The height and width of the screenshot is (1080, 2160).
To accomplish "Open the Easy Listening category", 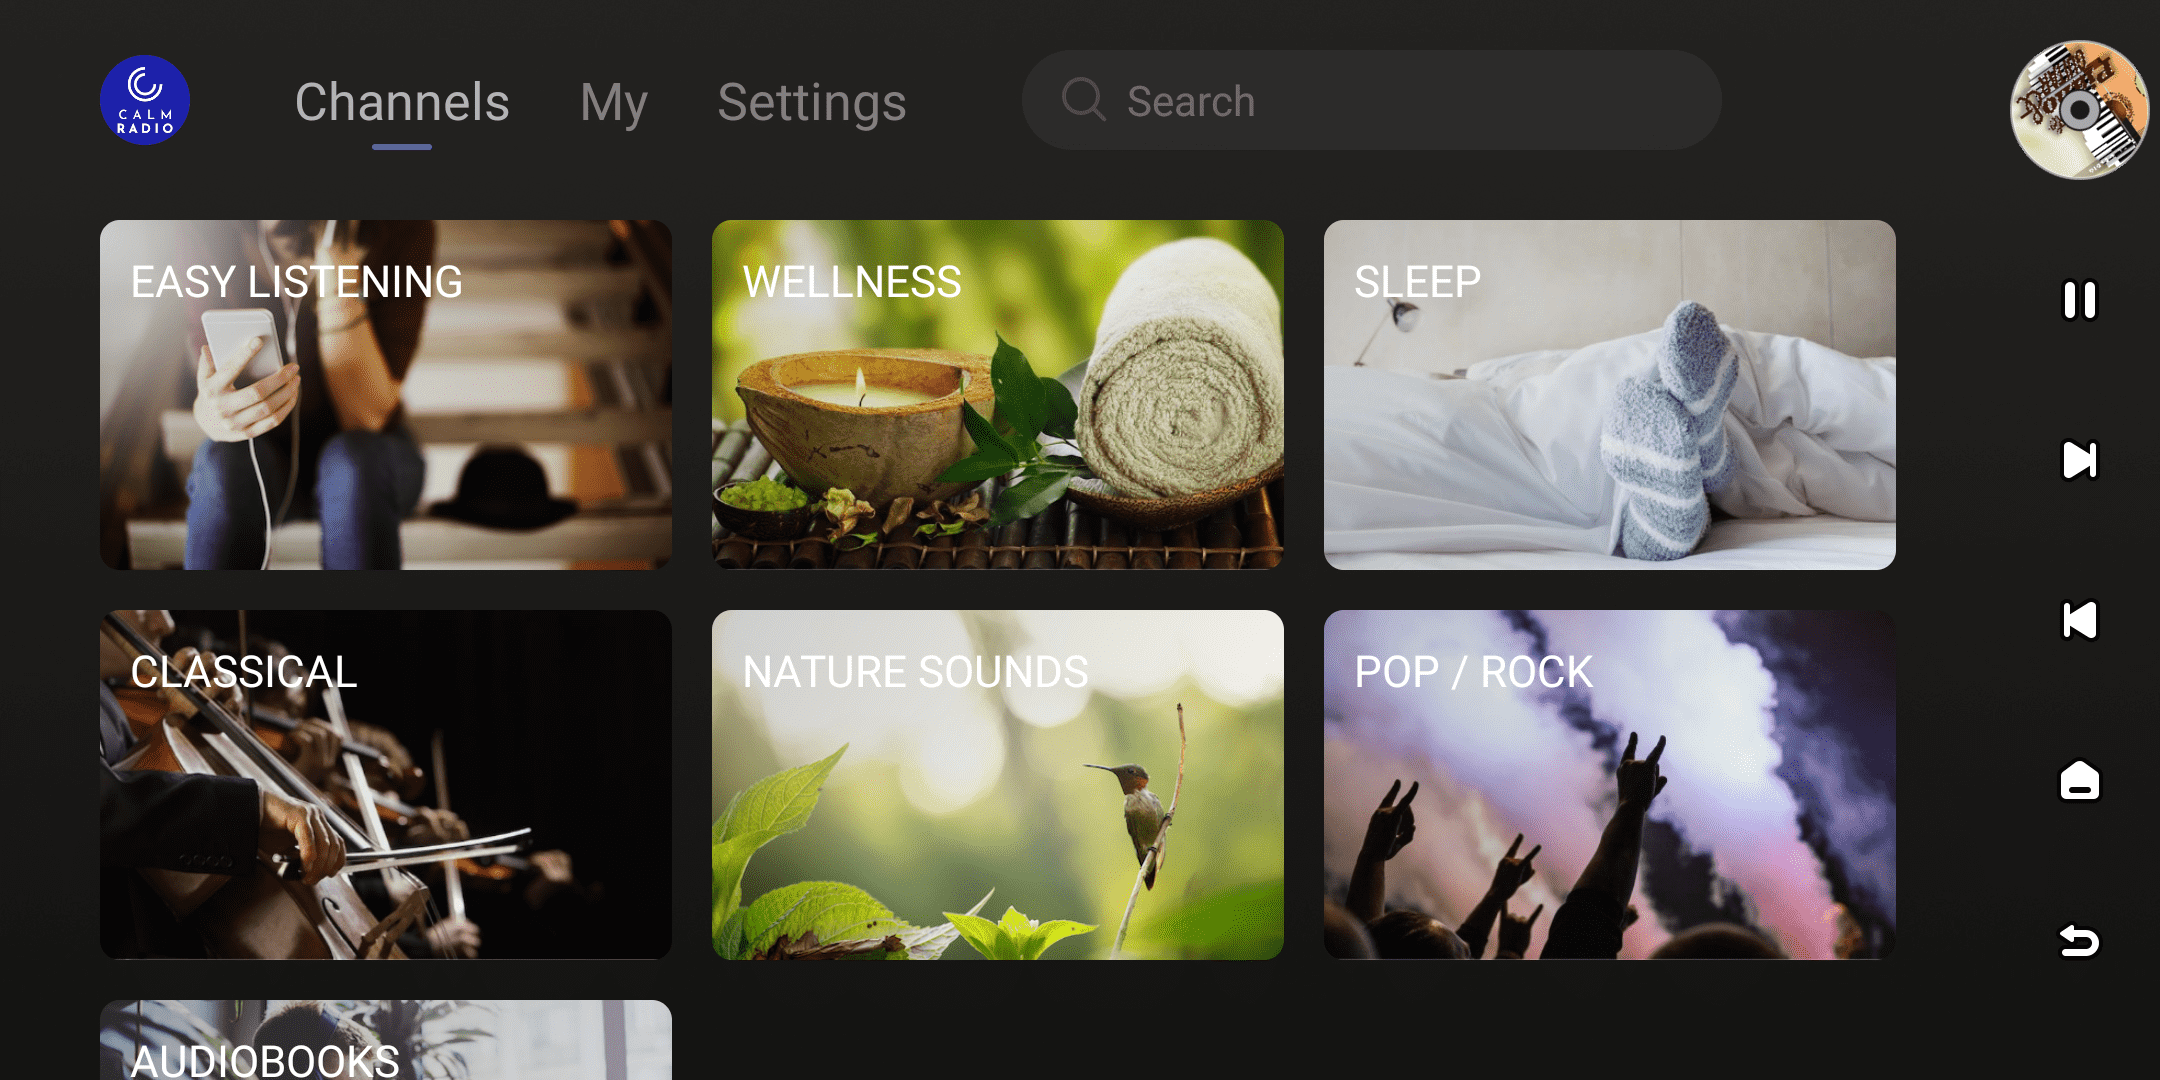I will pos(386,395).
